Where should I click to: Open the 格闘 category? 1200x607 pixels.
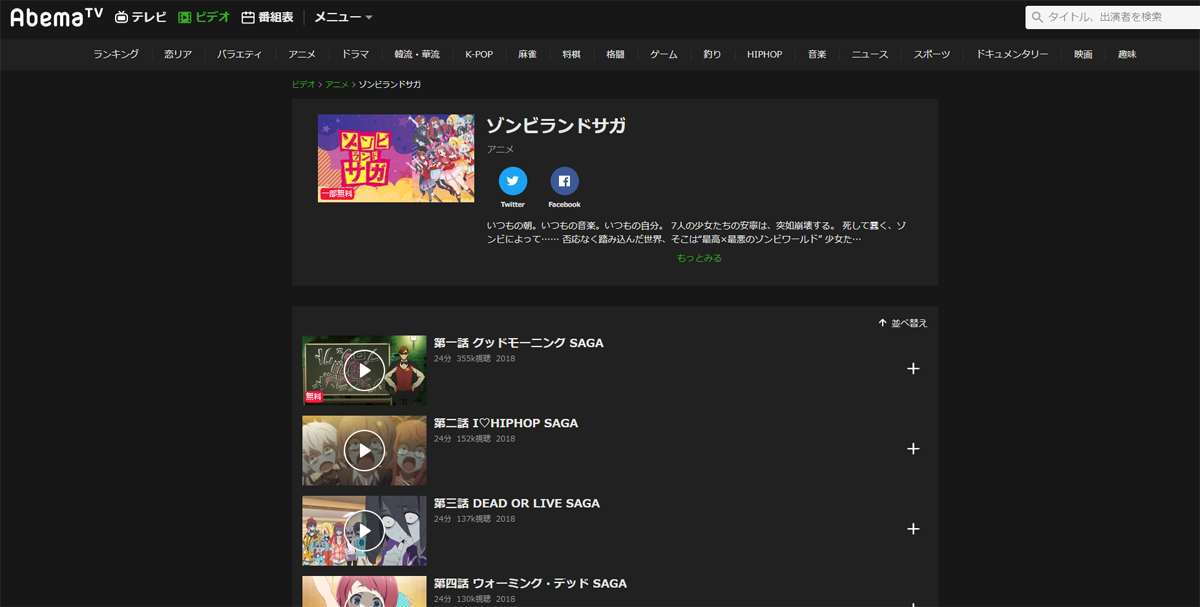pos(615,54)
